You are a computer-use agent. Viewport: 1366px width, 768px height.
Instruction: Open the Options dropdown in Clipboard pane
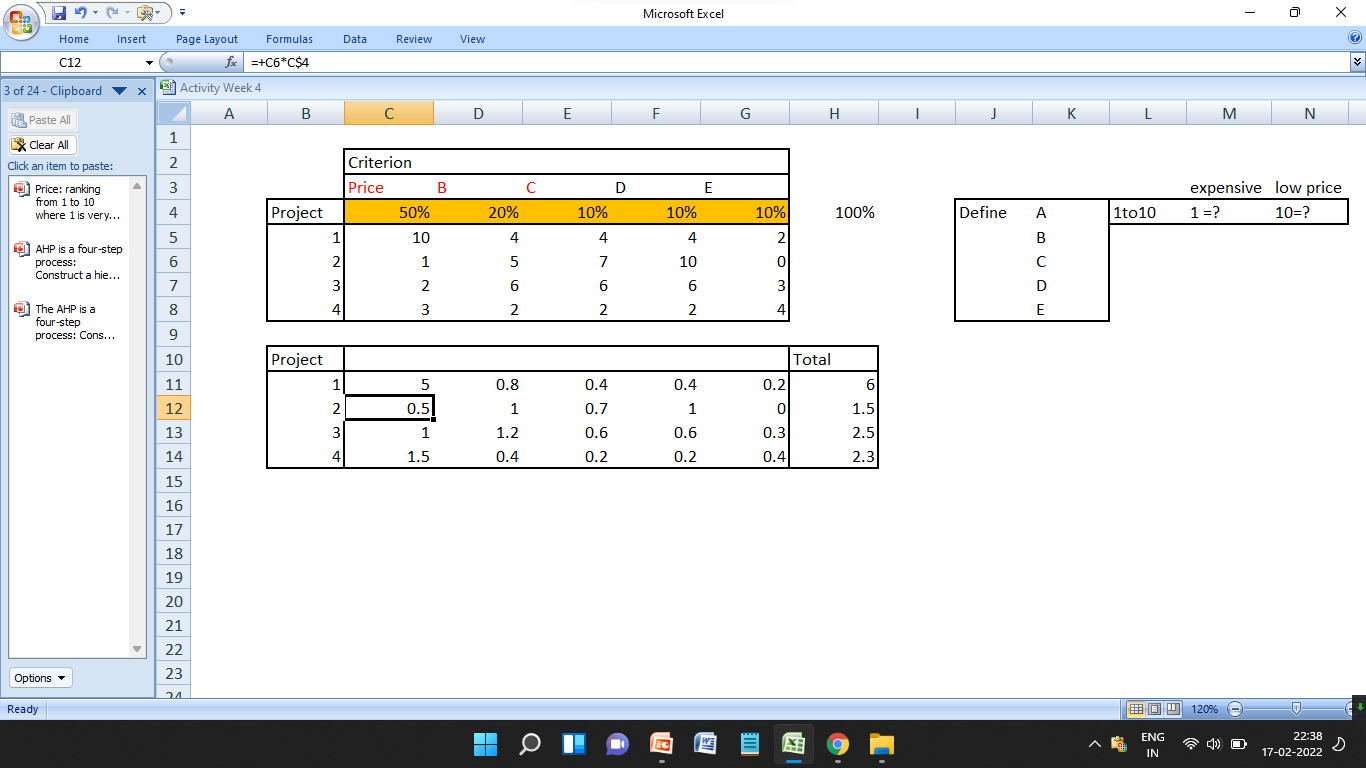[39, 677]
